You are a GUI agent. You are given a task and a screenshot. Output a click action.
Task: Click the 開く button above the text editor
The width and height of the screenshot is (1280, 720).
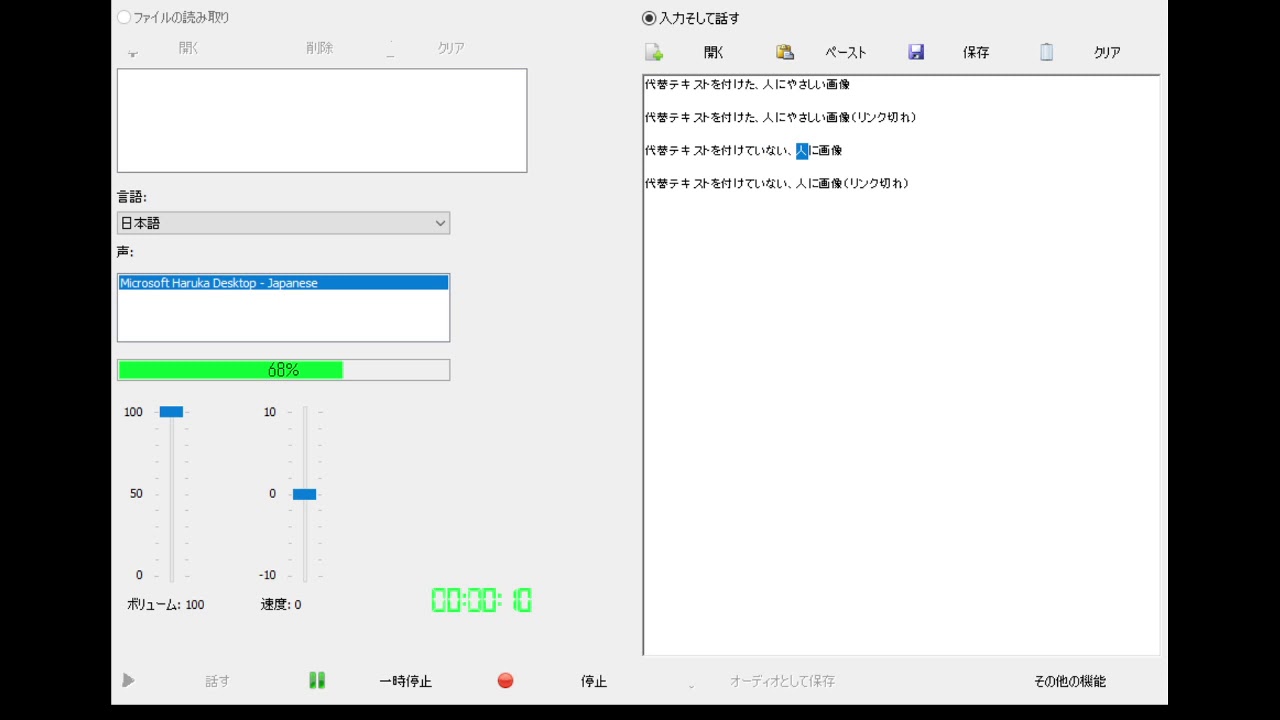(x=714, y=53)
